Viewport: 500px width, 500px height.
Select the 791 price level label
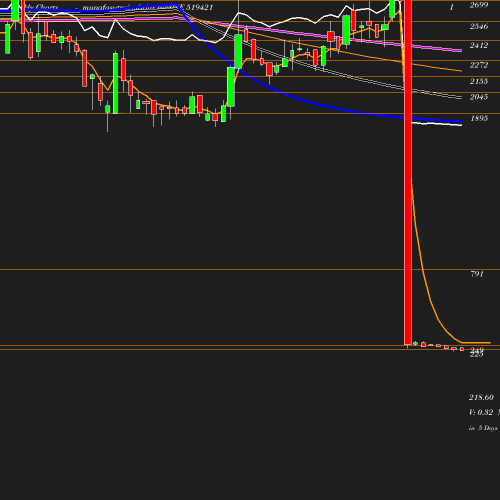[x=477, y=274]
